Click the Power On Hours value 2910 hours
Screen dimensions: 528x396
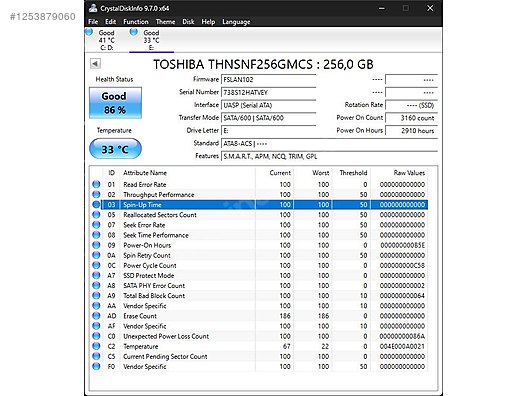(x=411, y=131)
